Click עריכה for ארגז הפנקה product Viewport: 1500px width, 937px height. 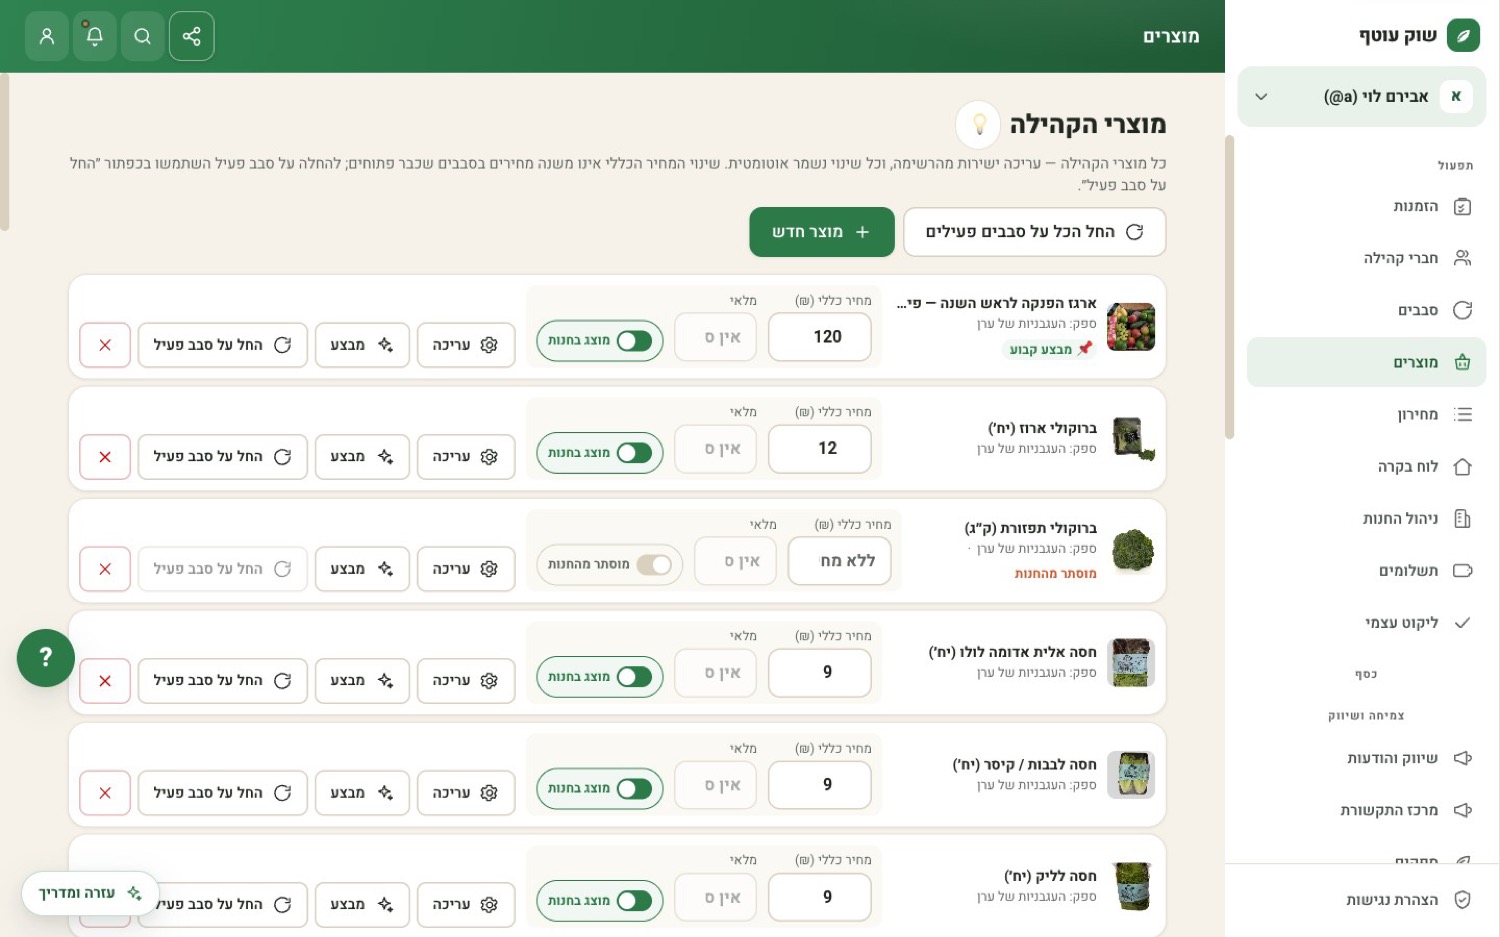click(x=466, y=345)
